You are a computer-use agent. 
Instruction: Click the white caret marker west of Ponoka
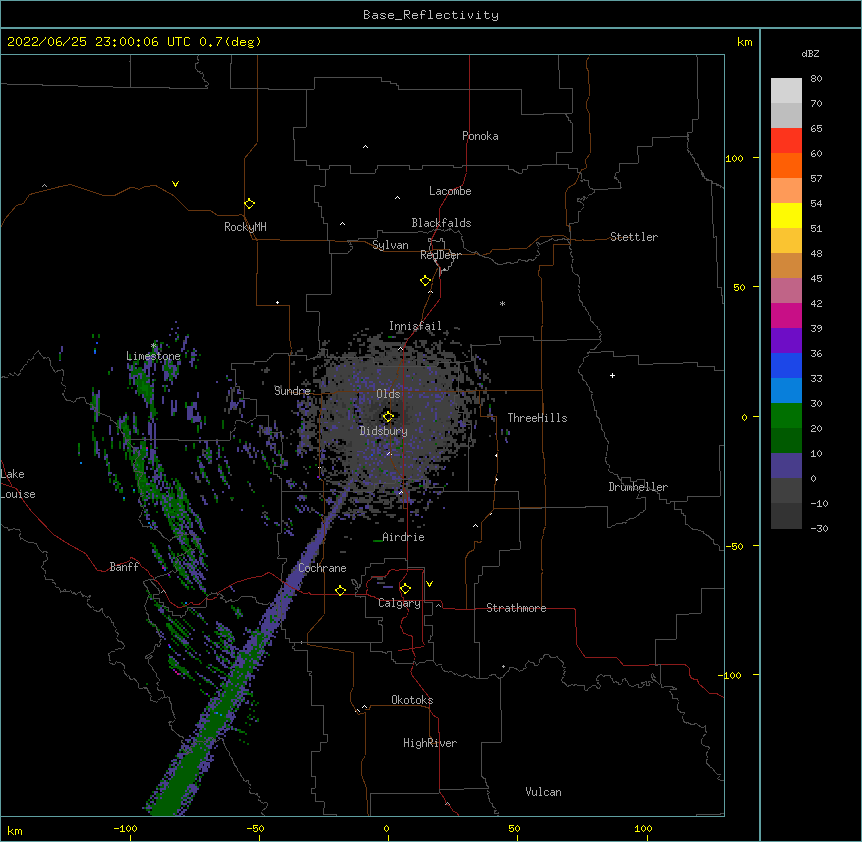tap(365, 147)
